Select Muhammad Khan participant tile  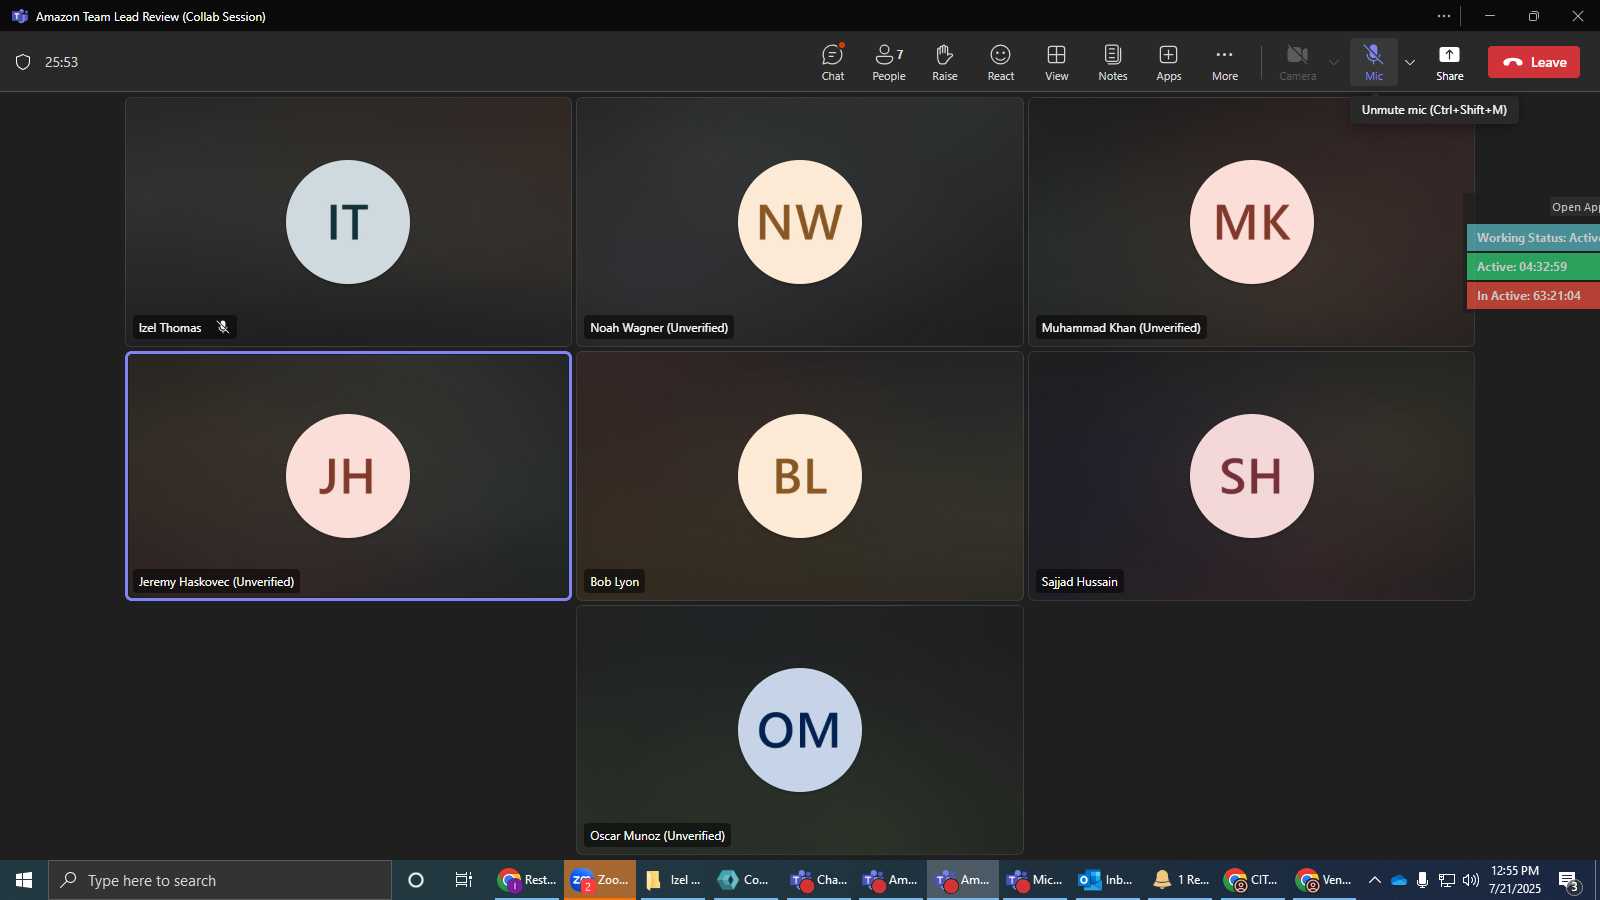tap(1252, 222)
